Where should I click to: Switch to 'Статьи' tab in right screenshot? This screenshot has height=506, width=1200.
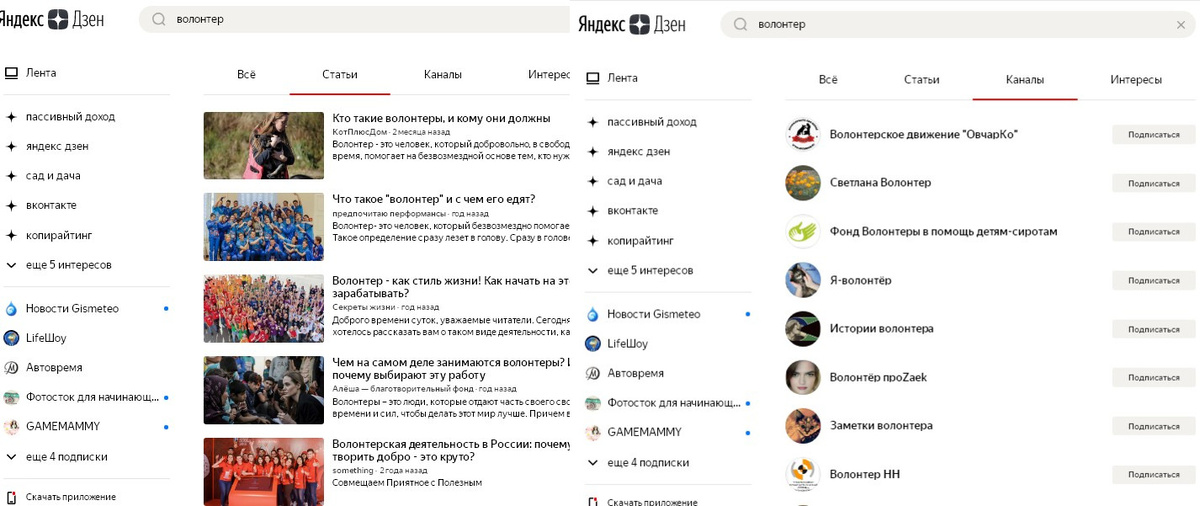pyautogui.click(x=922, y=80)
